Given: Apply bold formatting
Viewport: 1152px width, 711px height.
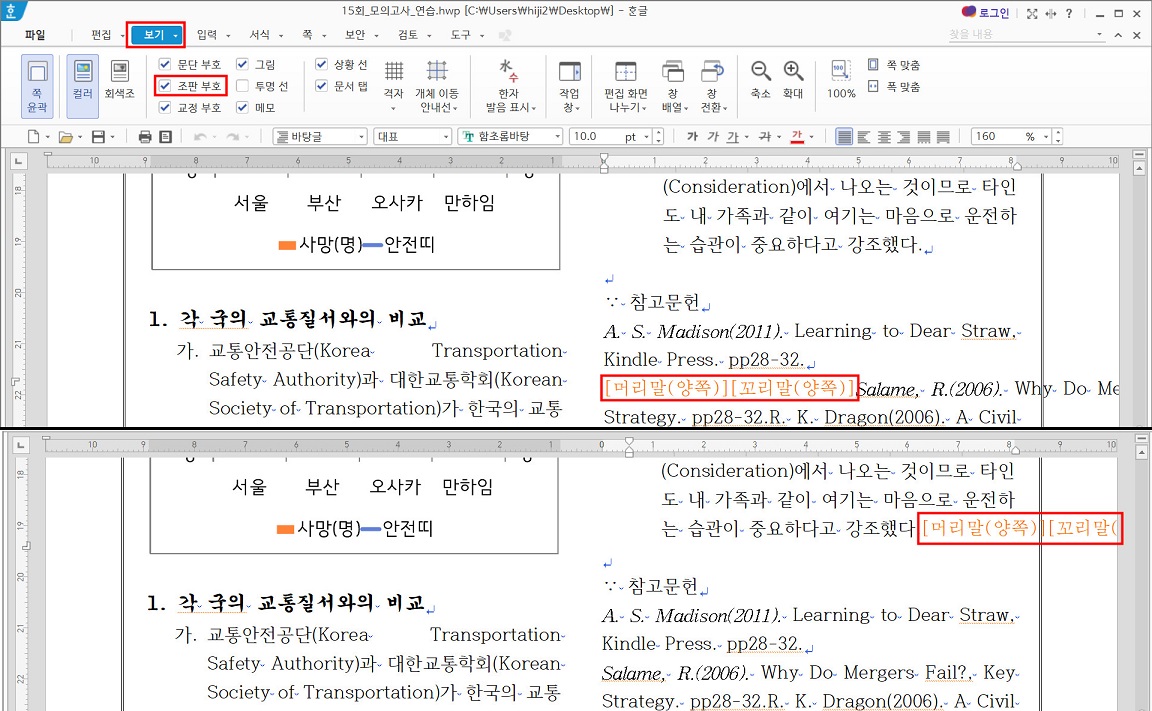Looking at the screenshot, I should [x=692, y=137].
